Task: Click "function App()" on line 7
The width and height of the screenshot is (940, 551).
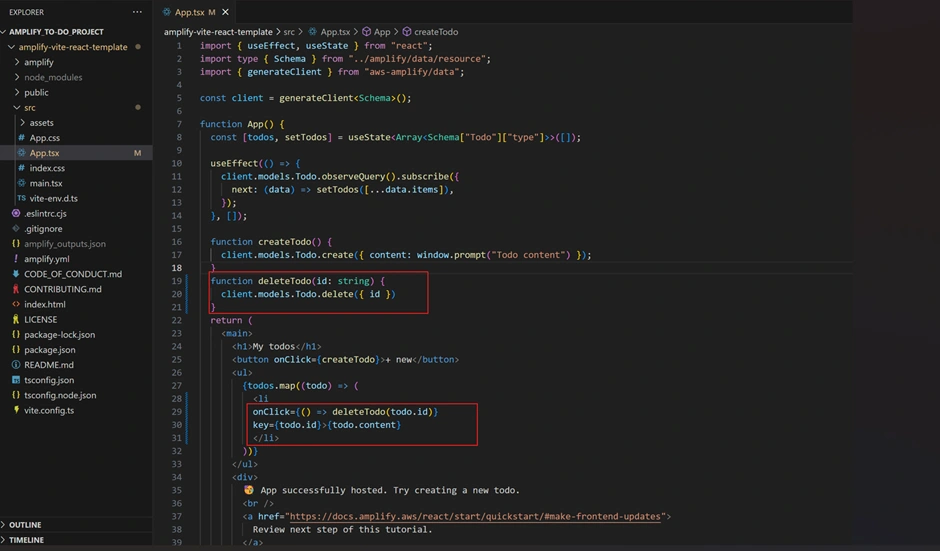Action: 237,124
